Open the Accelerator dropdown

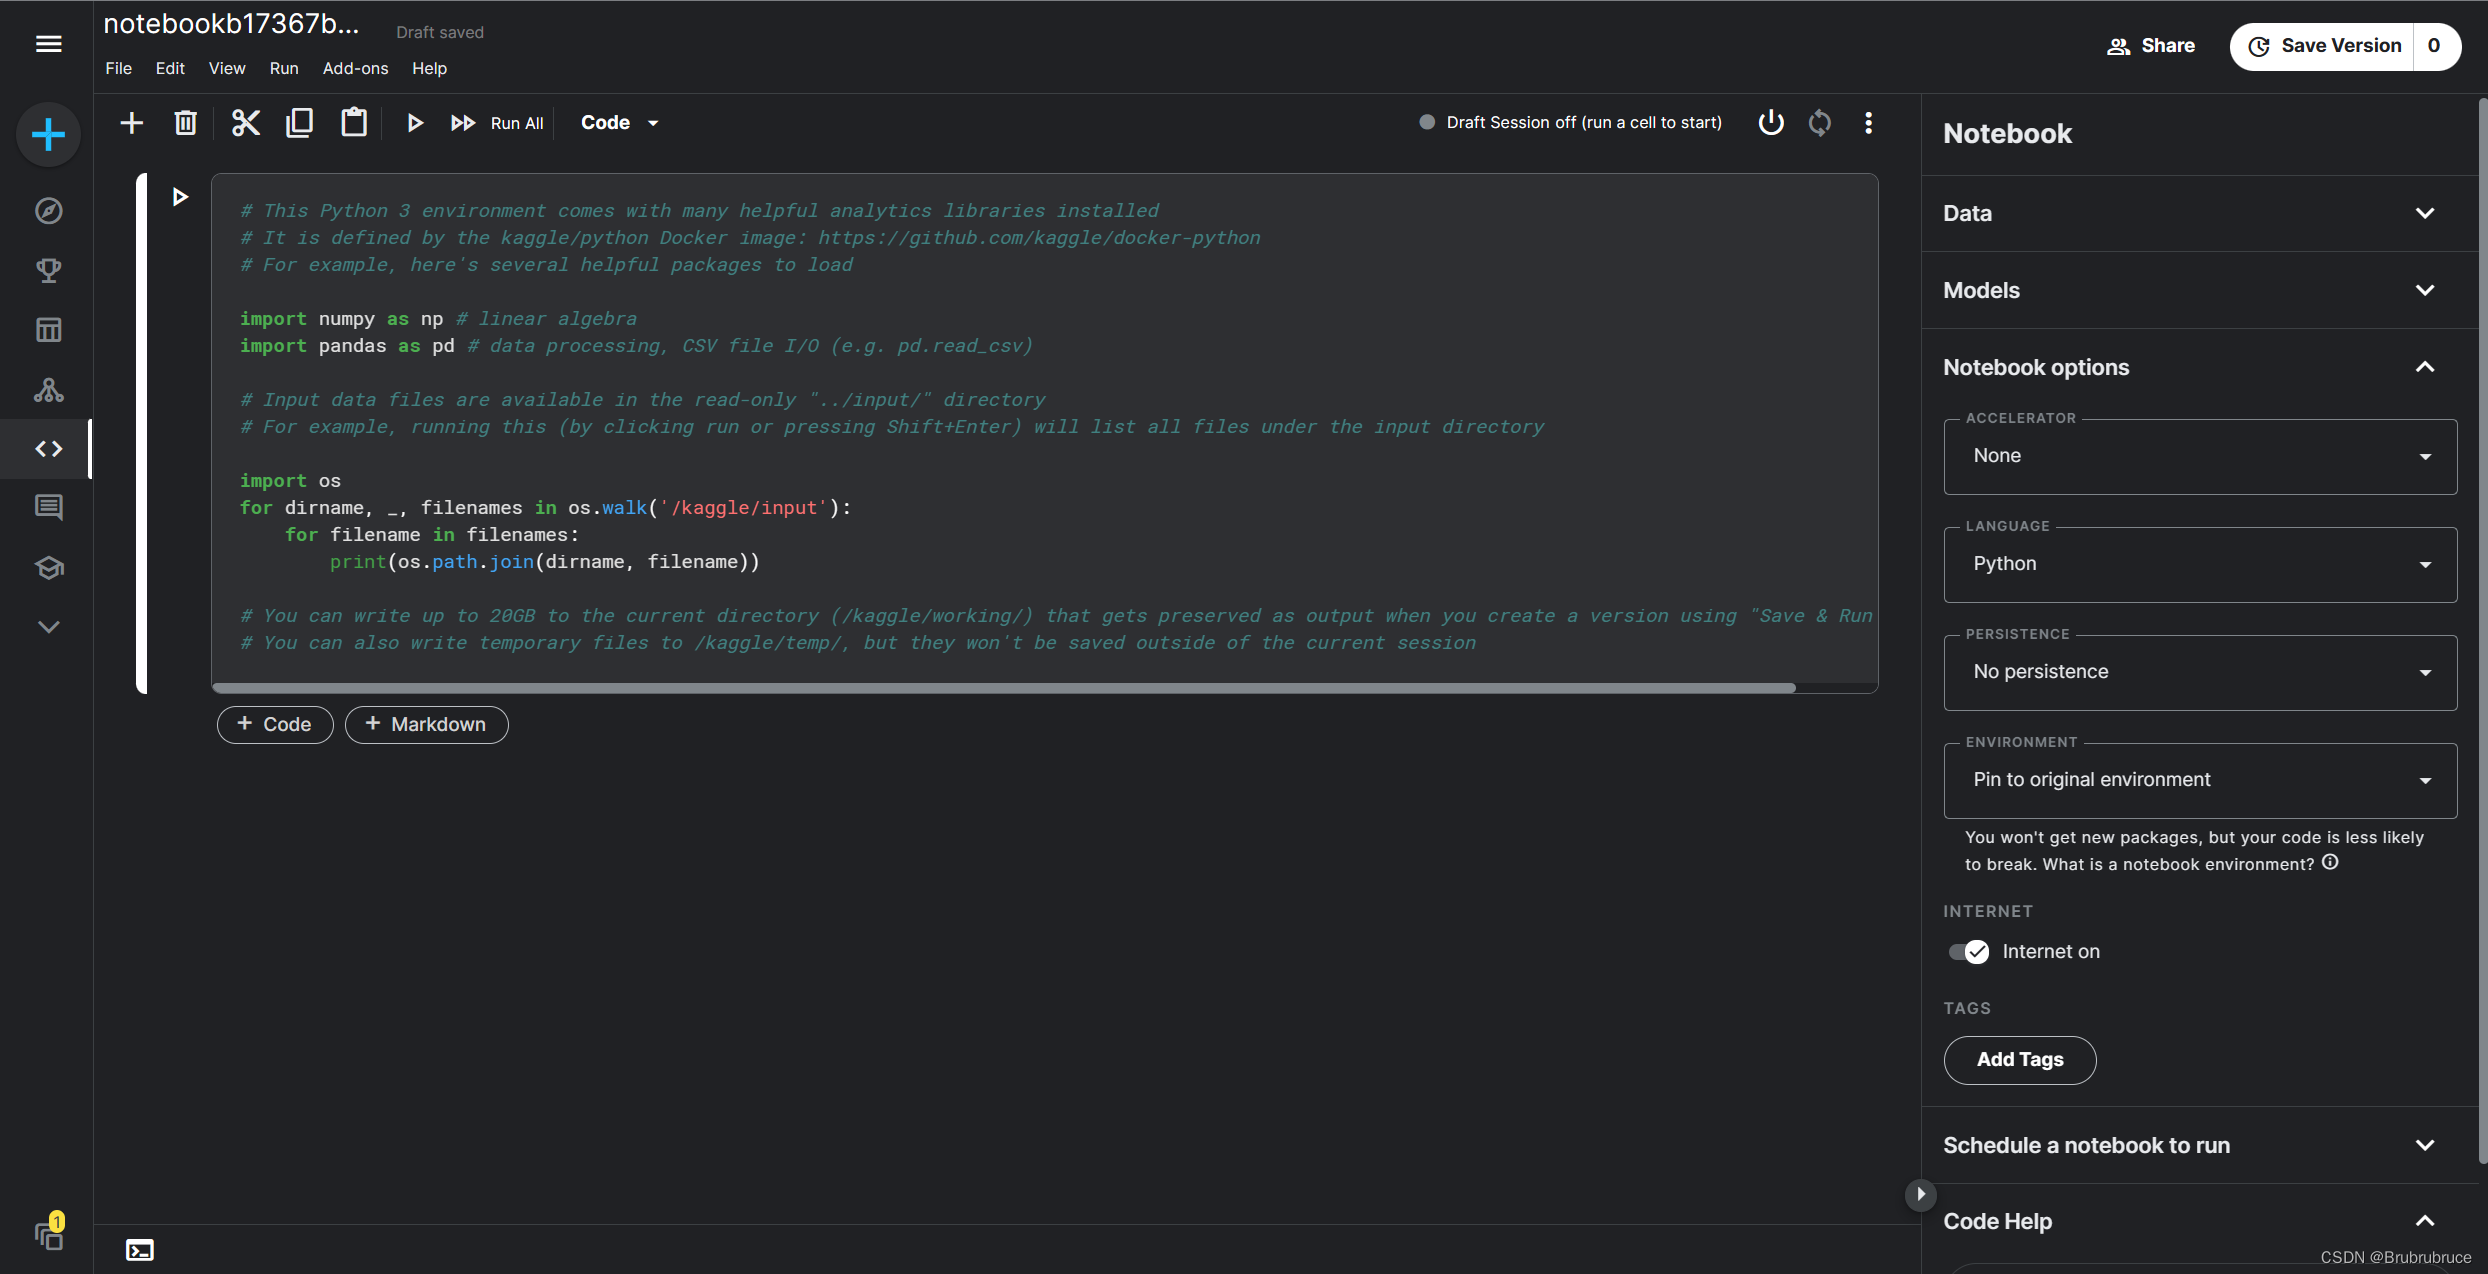coord(2200,456)
